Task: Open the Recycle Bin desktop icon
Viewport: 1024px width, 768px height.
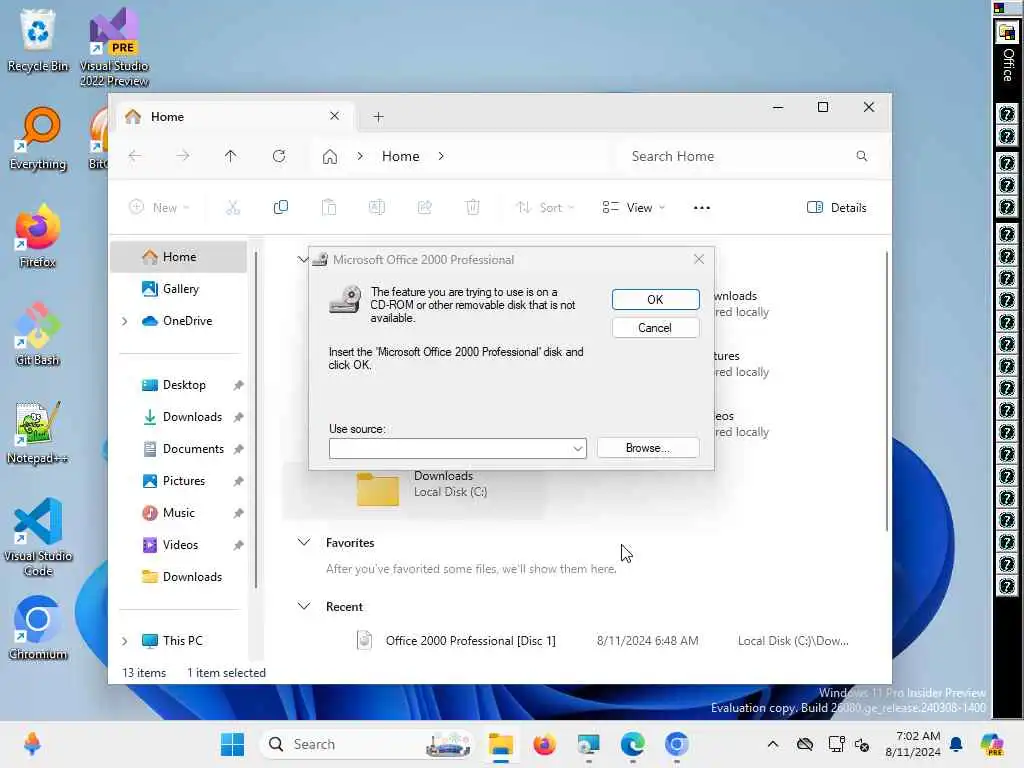Action: (38, 39)
